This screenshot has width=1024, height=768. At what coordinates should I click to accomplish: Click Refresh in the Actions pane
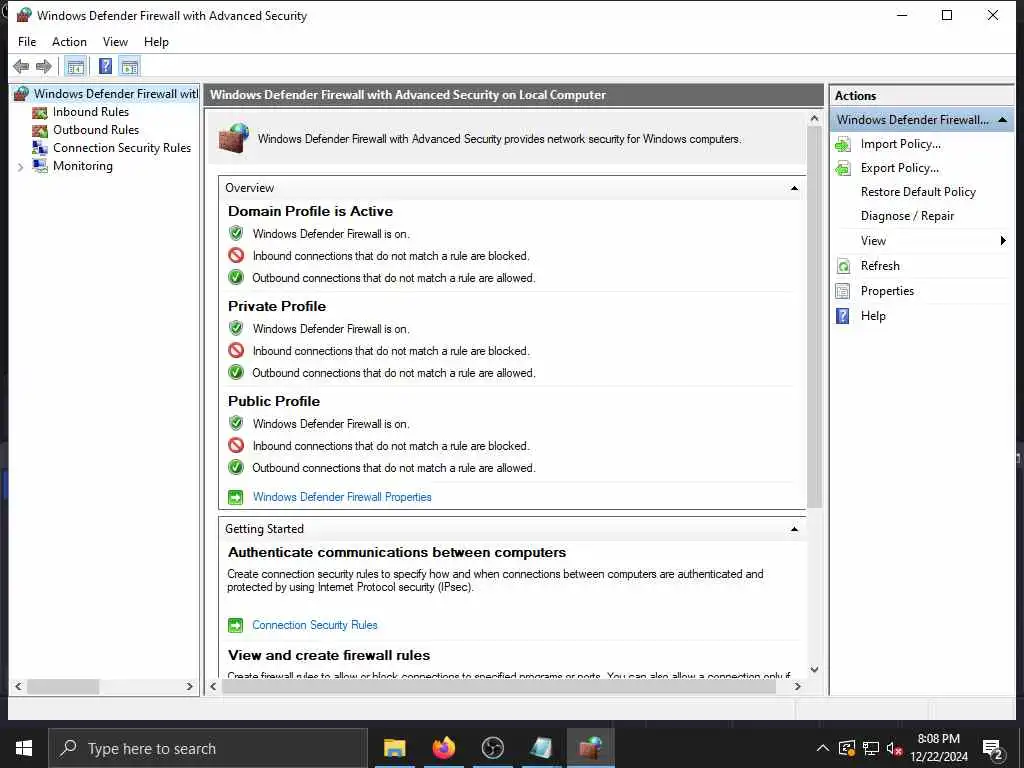(880, 266)
